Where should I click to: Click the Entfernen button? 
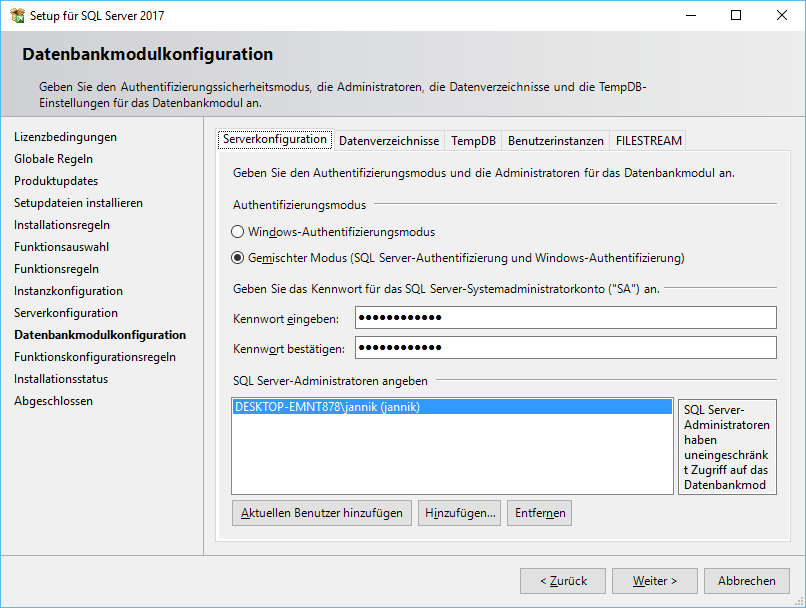tap(539, 513)
